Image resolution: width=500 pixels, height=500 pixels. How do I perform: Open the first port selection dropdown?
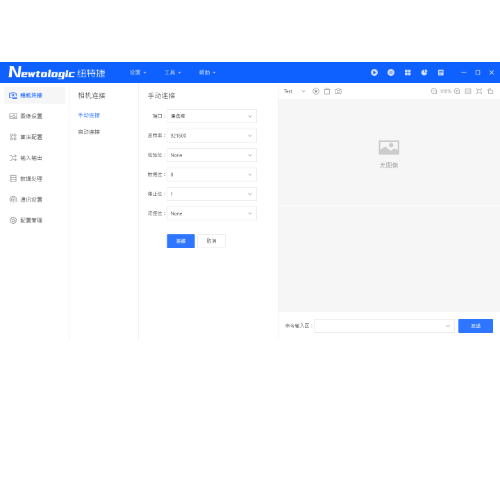(212, 116)
